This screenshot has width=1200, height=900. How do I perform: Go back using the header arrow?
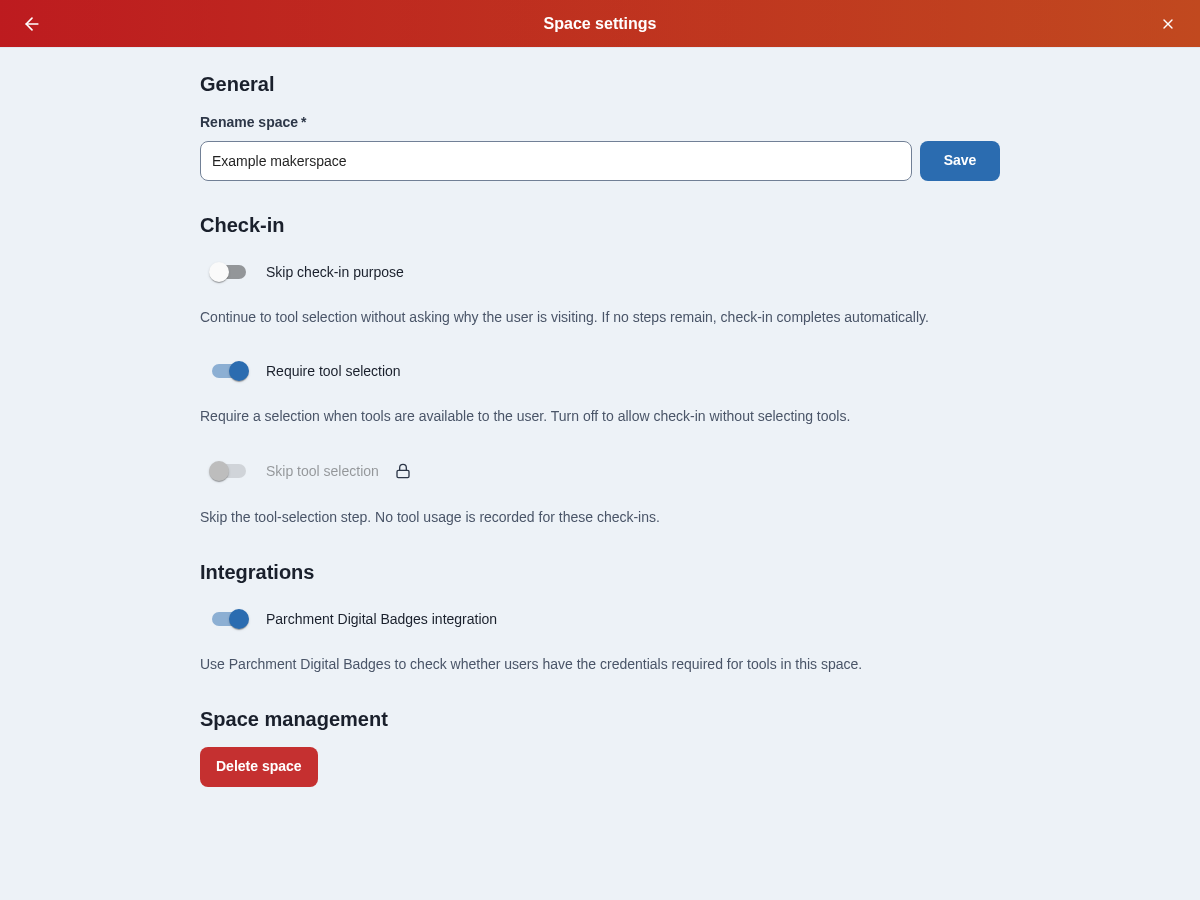point(32,24)
